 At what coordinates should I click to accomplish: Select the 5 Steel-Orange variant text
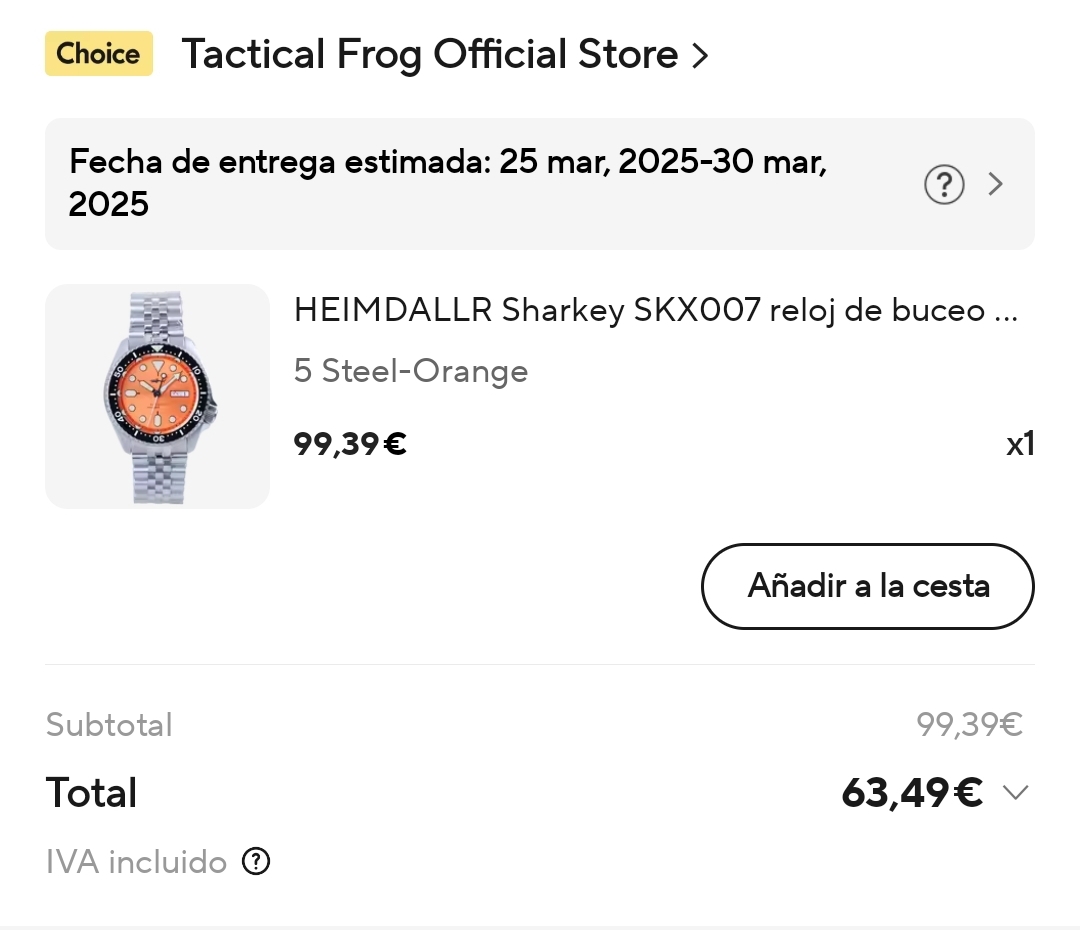410,371
